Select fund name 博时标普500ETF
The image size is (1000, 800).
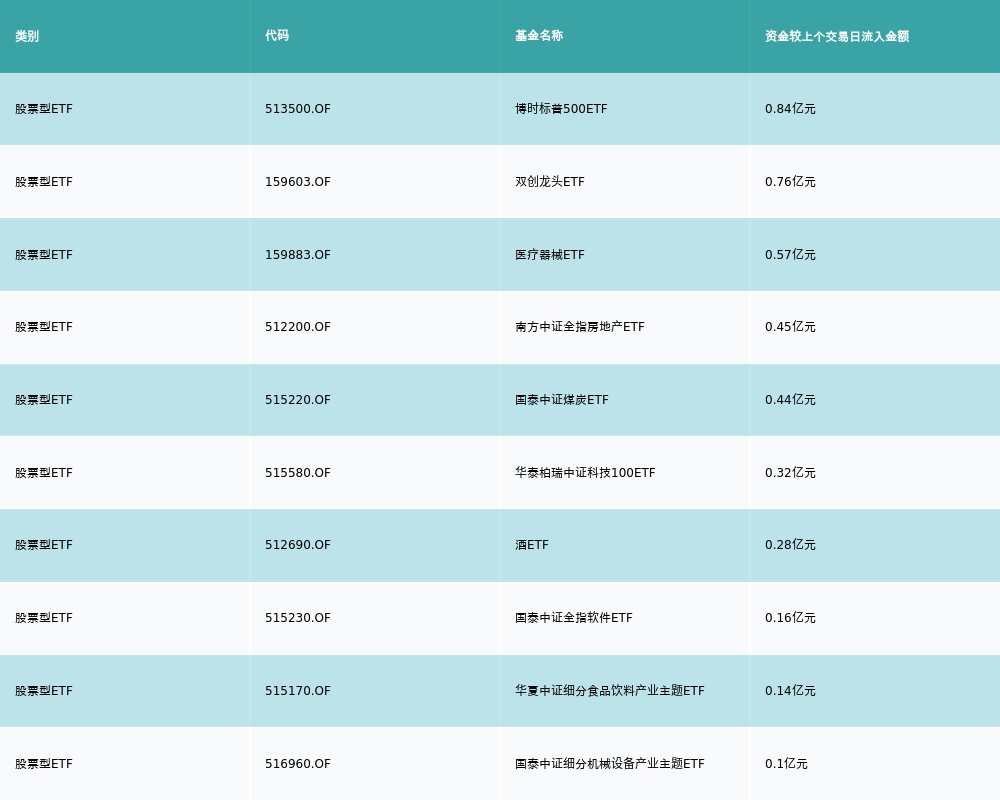pyautogui.click(x=561, y=109)
